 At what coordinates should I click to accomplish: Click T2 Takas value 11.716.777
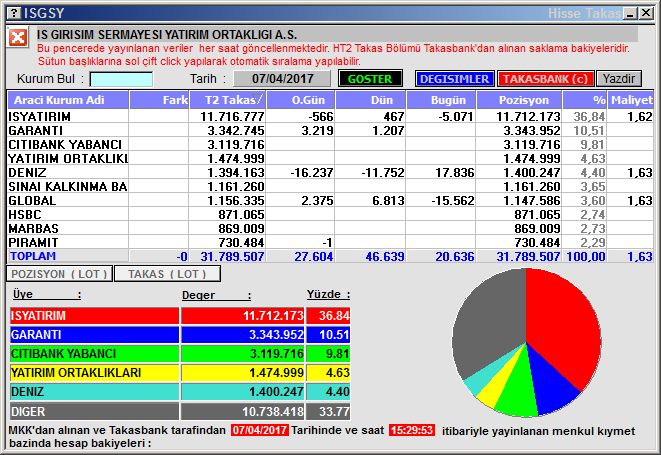tap(232, 116)
